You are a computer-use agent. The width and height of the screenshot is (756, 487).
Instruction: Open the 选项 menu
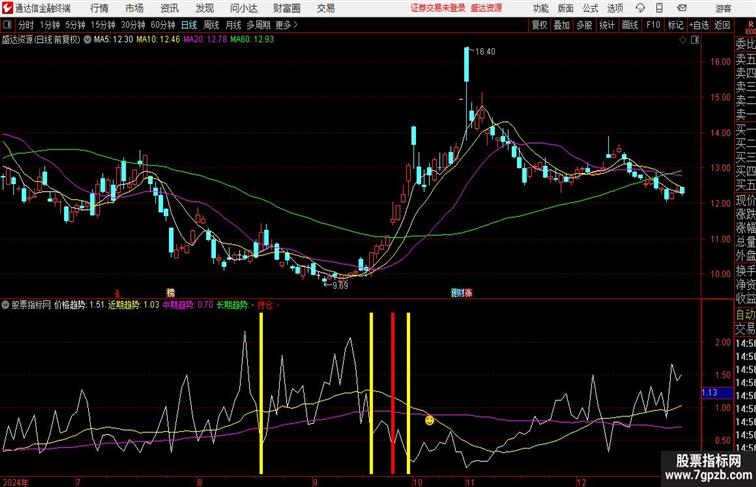click(x=615, y=8)
